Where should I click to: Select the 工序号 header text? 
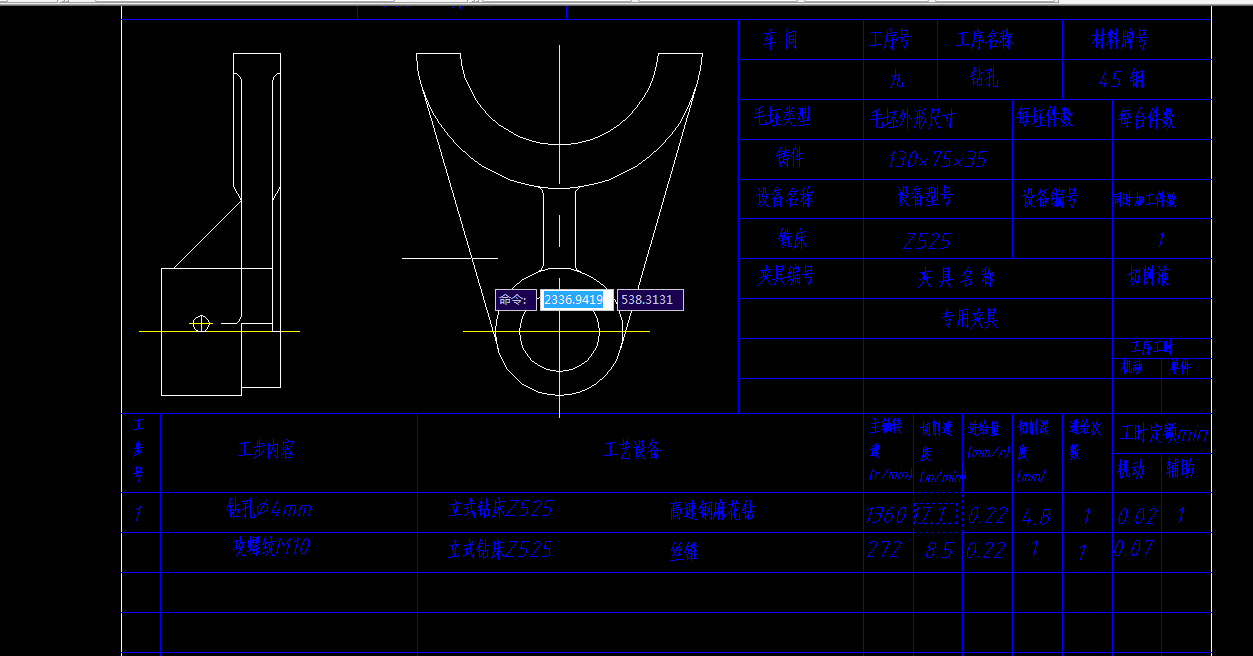(890, 40)
